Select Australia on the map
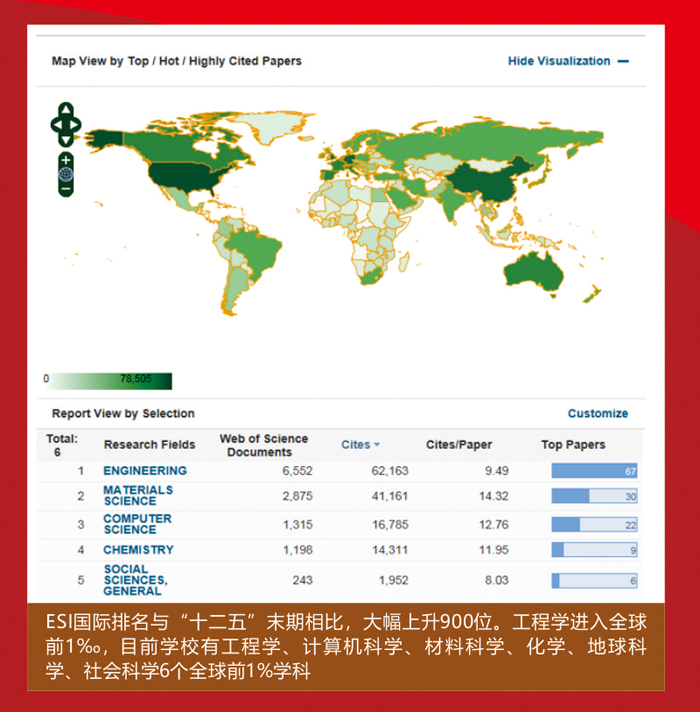Viewport: 700px width, 712px height. pos(535,272)
